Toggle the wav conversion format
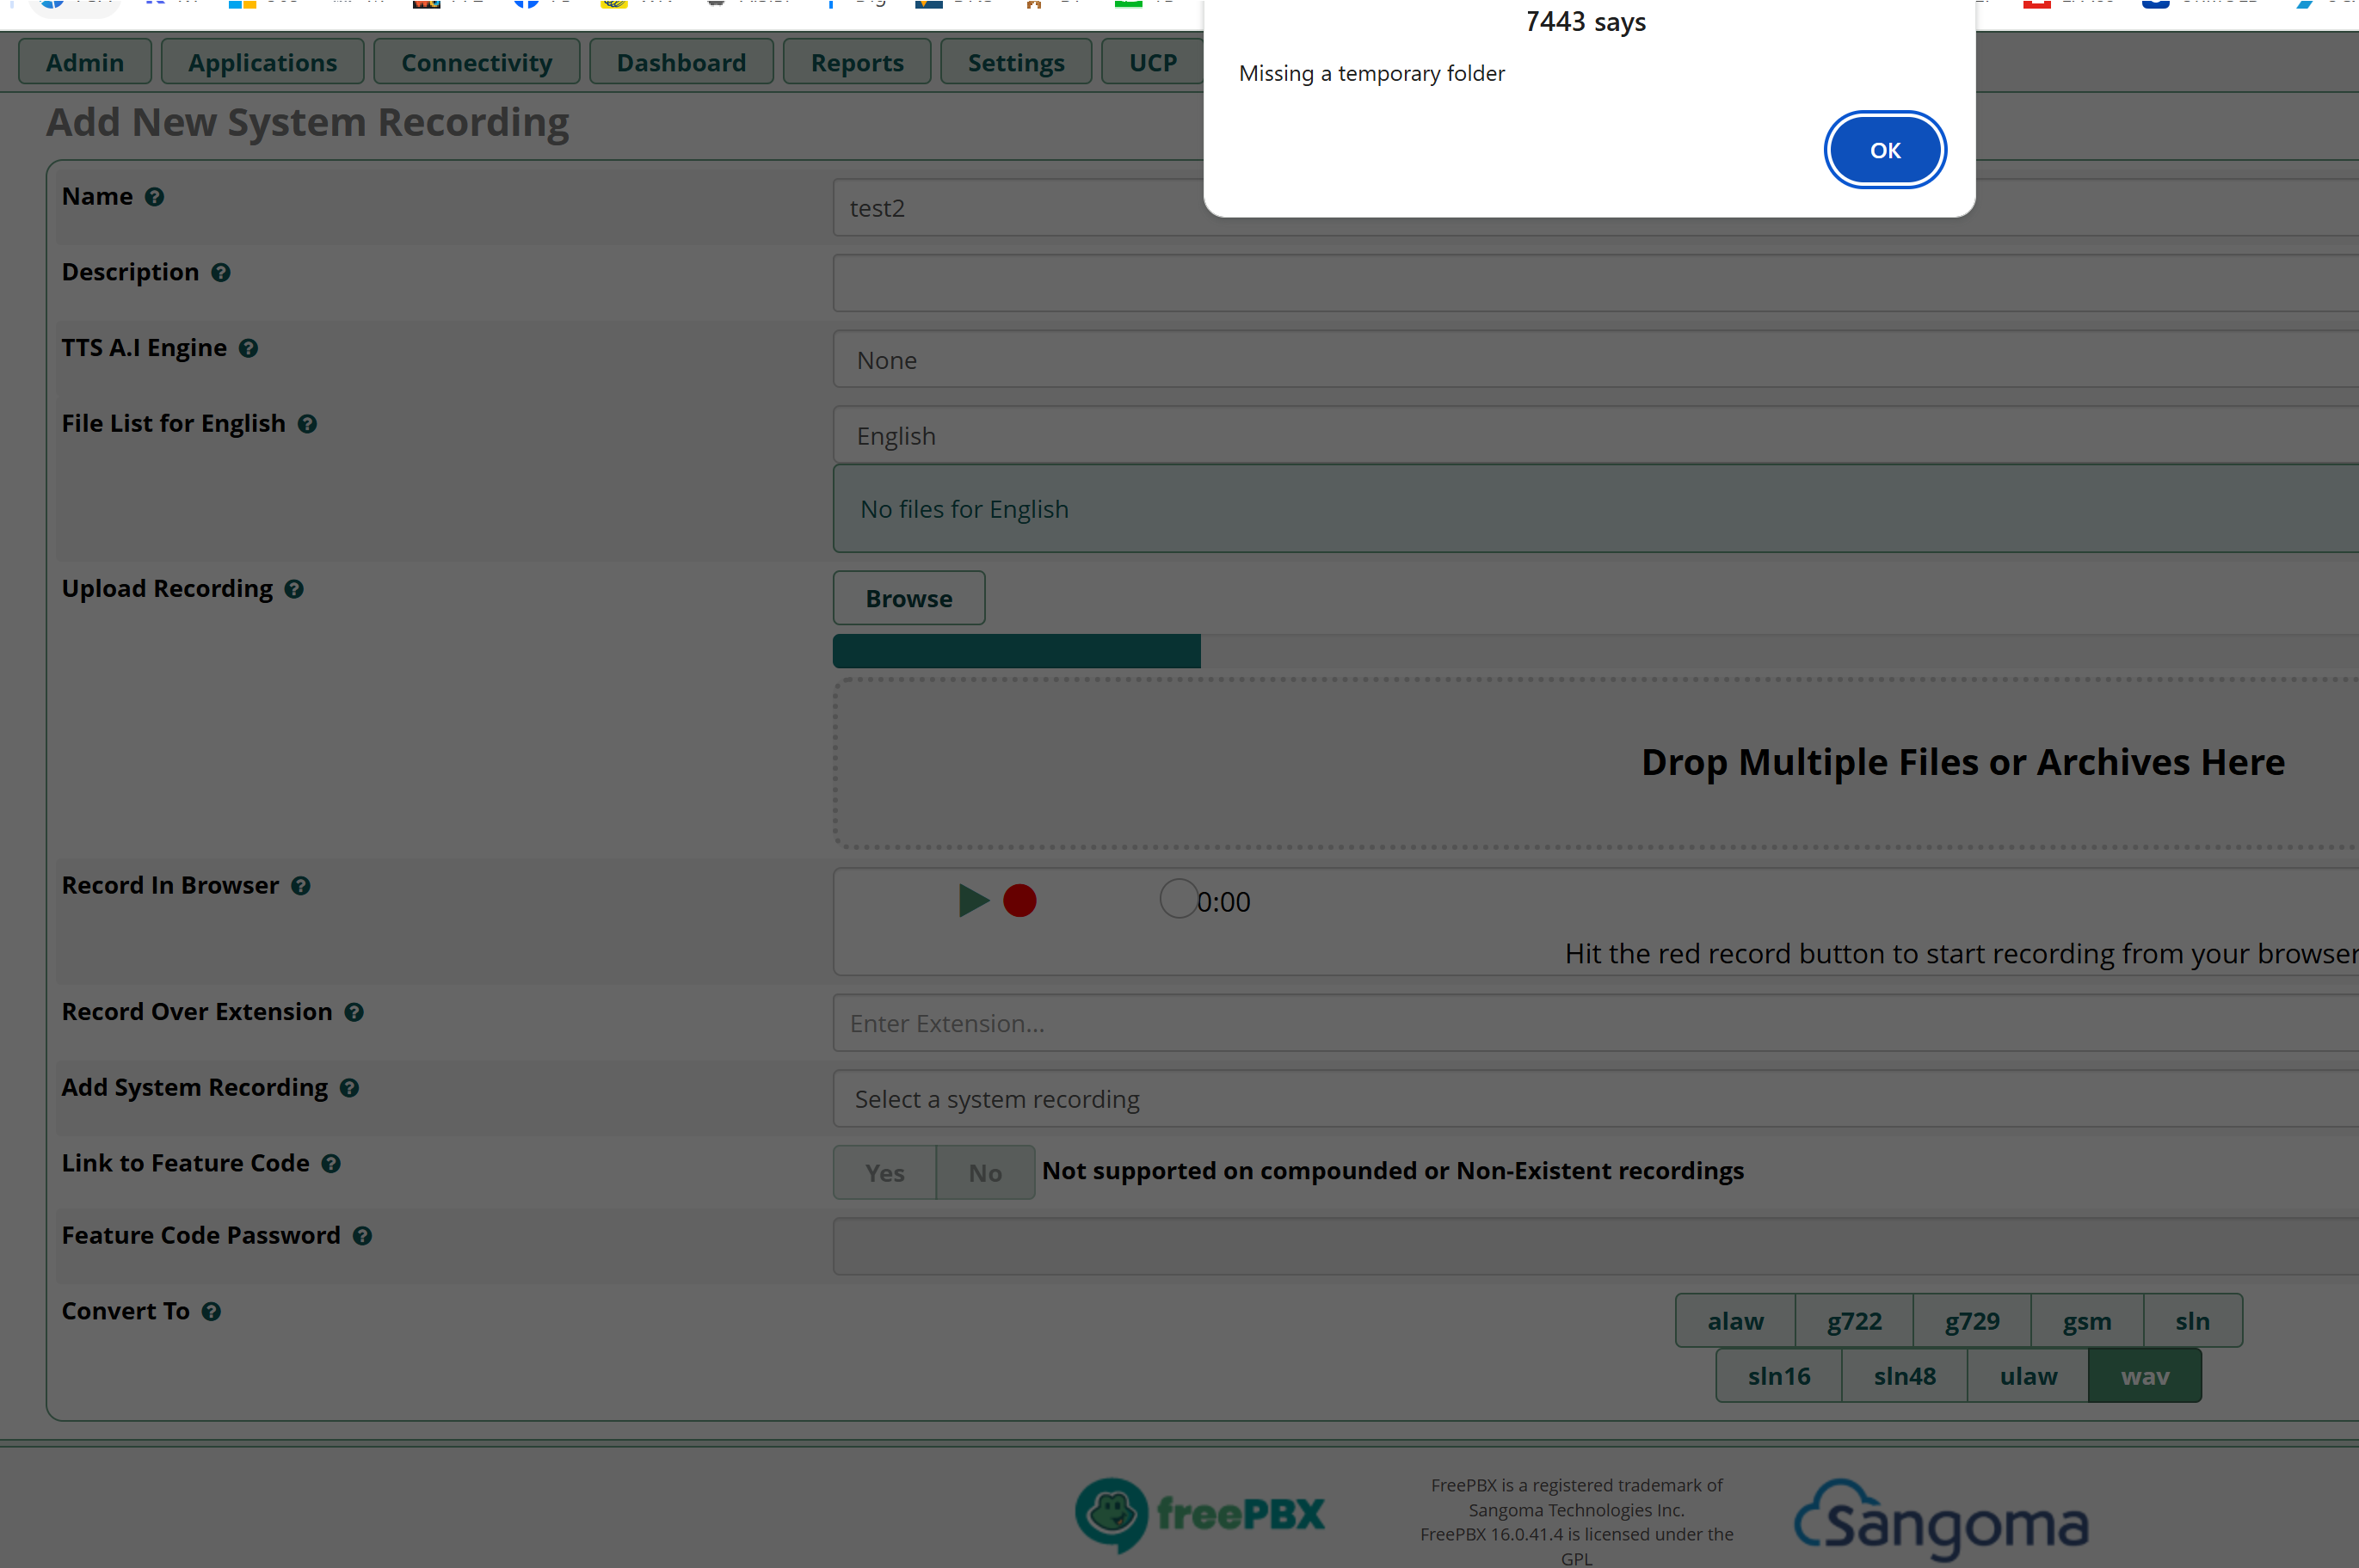This screenshot has width=2359, height=1568. 2144,1376
